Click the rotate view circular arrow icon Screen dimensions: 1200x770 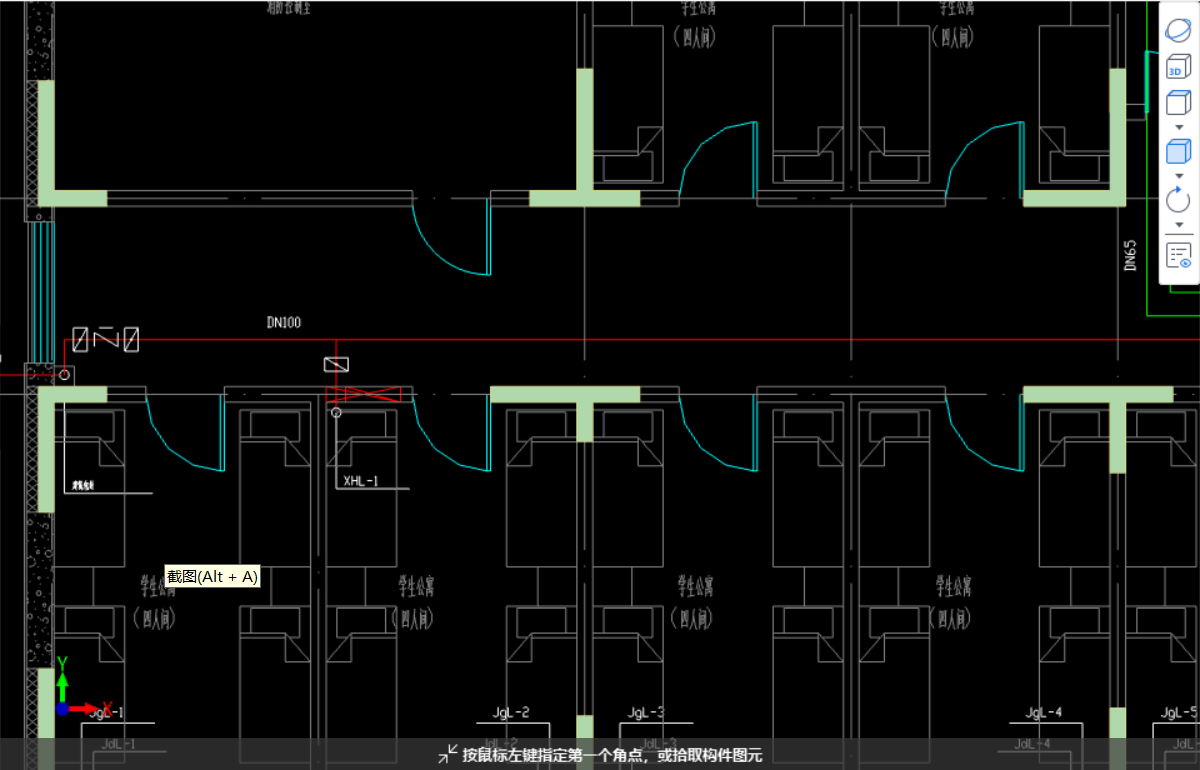(1178, 199)
